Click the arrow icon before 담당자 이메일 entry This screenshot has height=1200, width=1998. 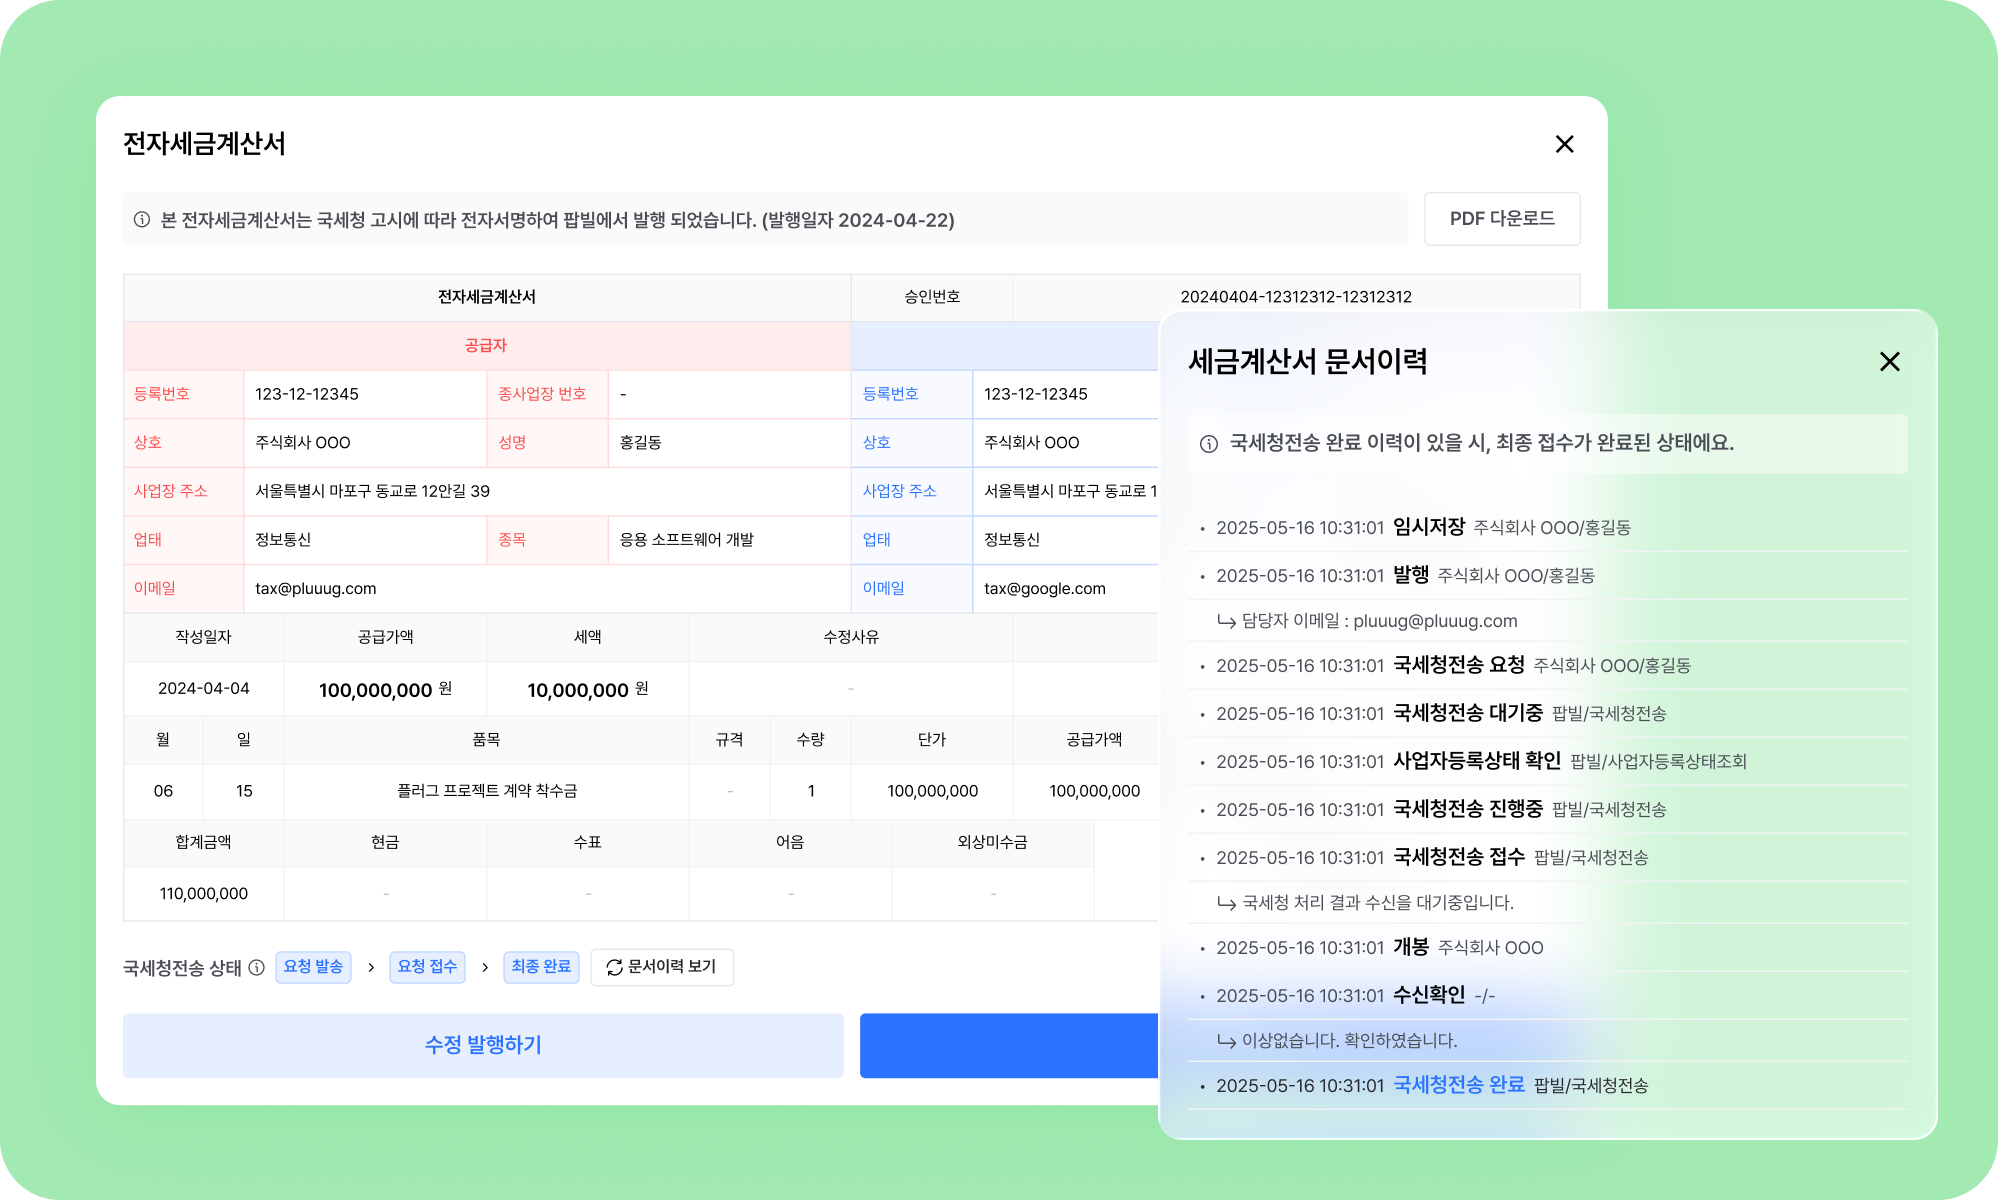[x=1224, y=620]
